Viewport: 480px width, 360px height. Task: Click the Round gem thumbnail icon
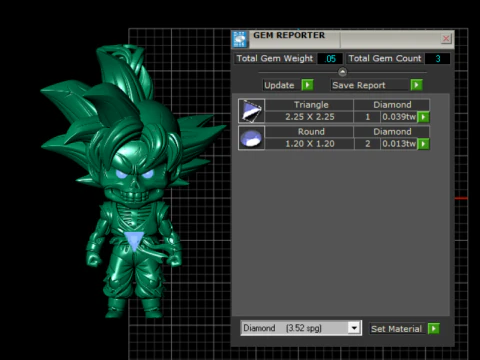tap(252, 138)
